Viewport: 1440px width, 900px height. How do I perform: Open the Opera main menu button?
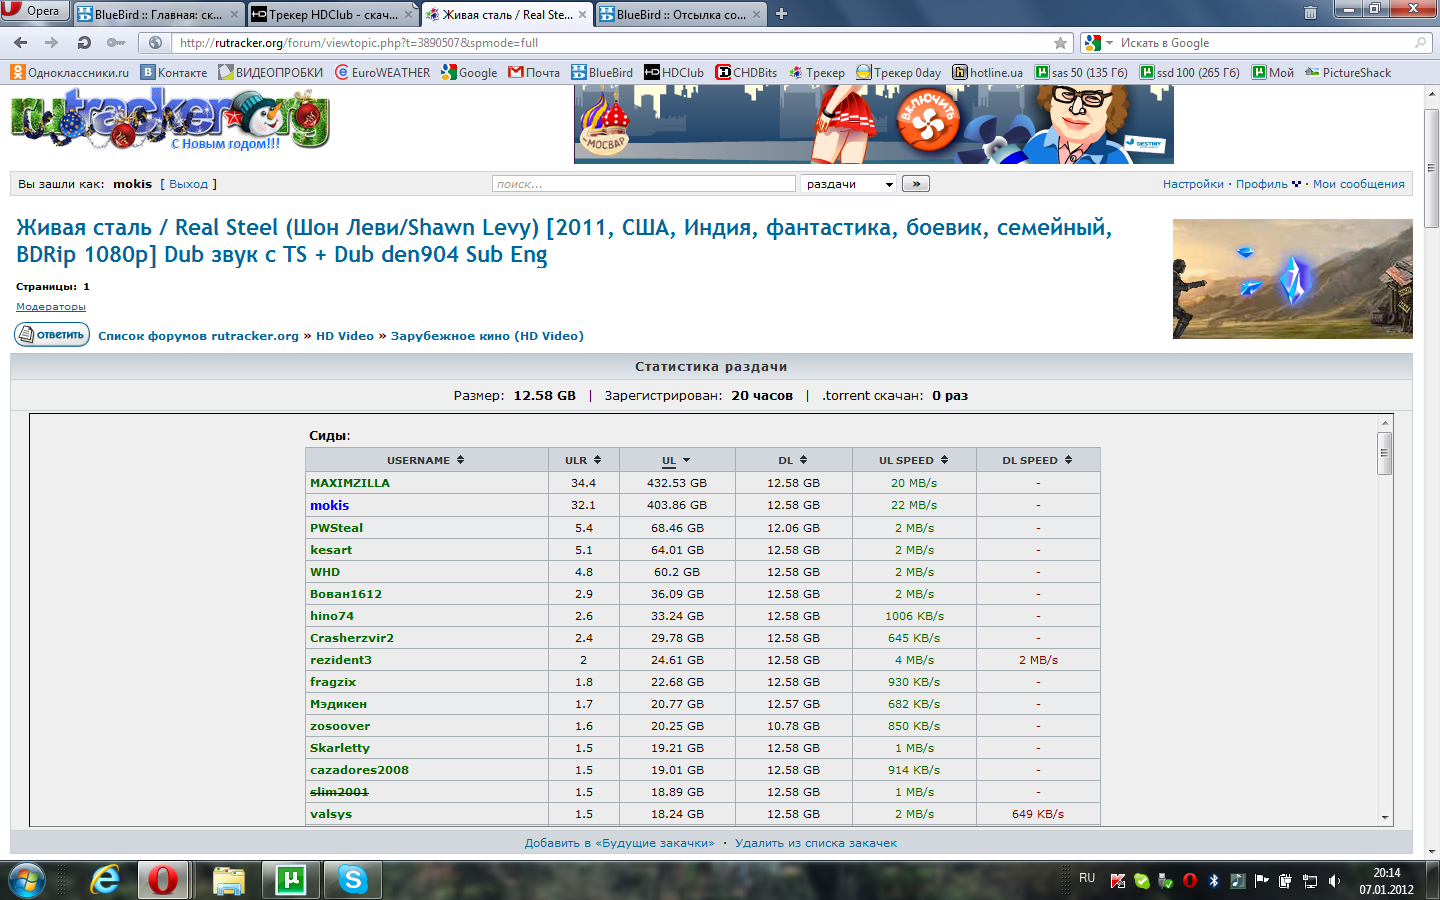[34, 11]
